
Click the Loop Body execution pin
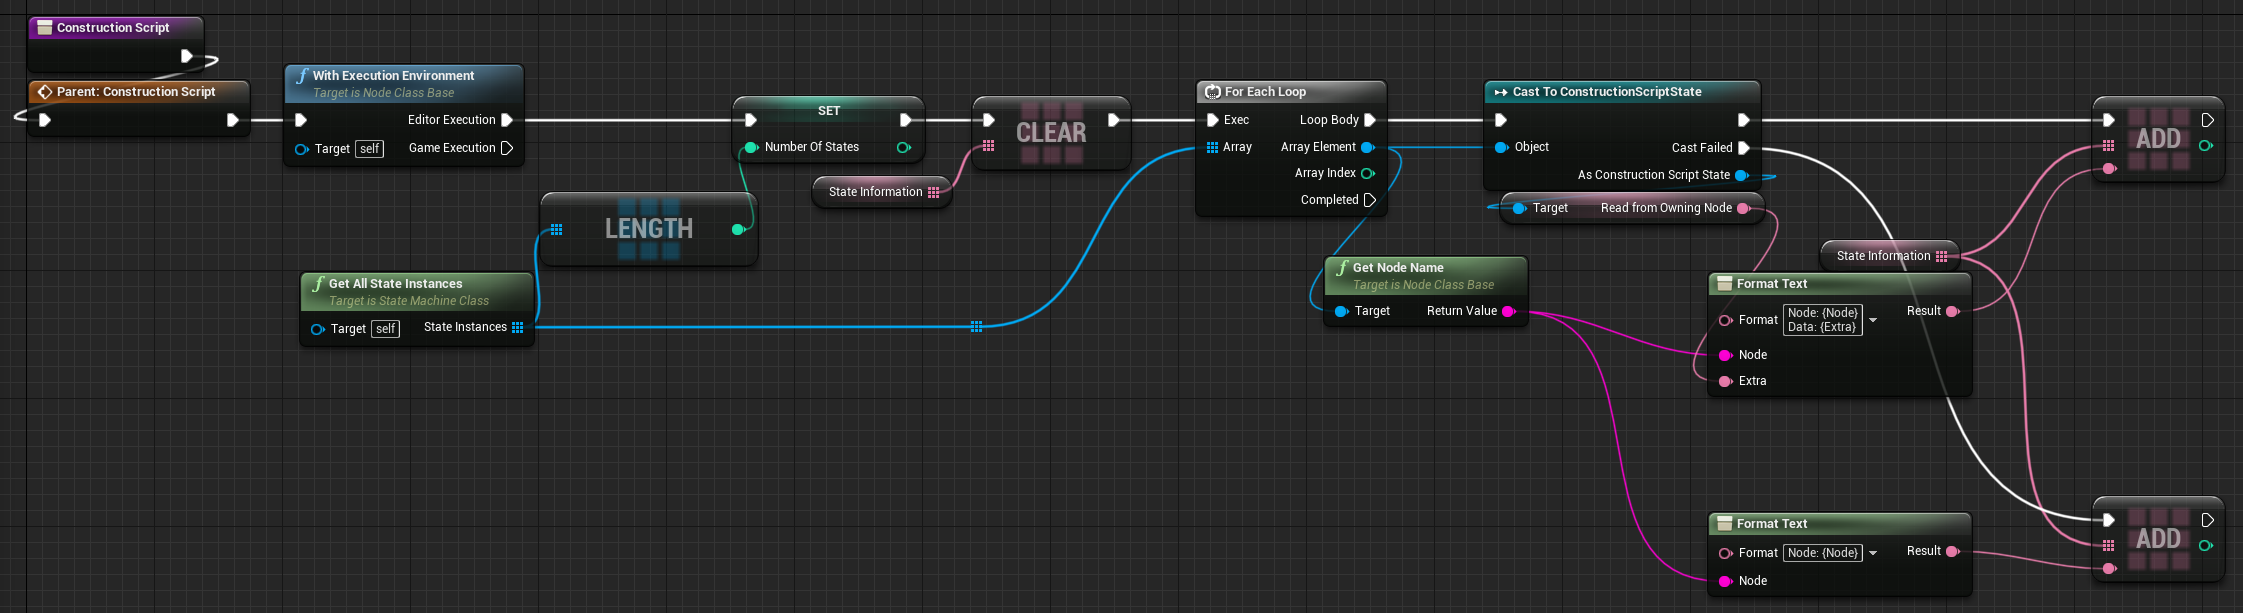coord(1370,120)
